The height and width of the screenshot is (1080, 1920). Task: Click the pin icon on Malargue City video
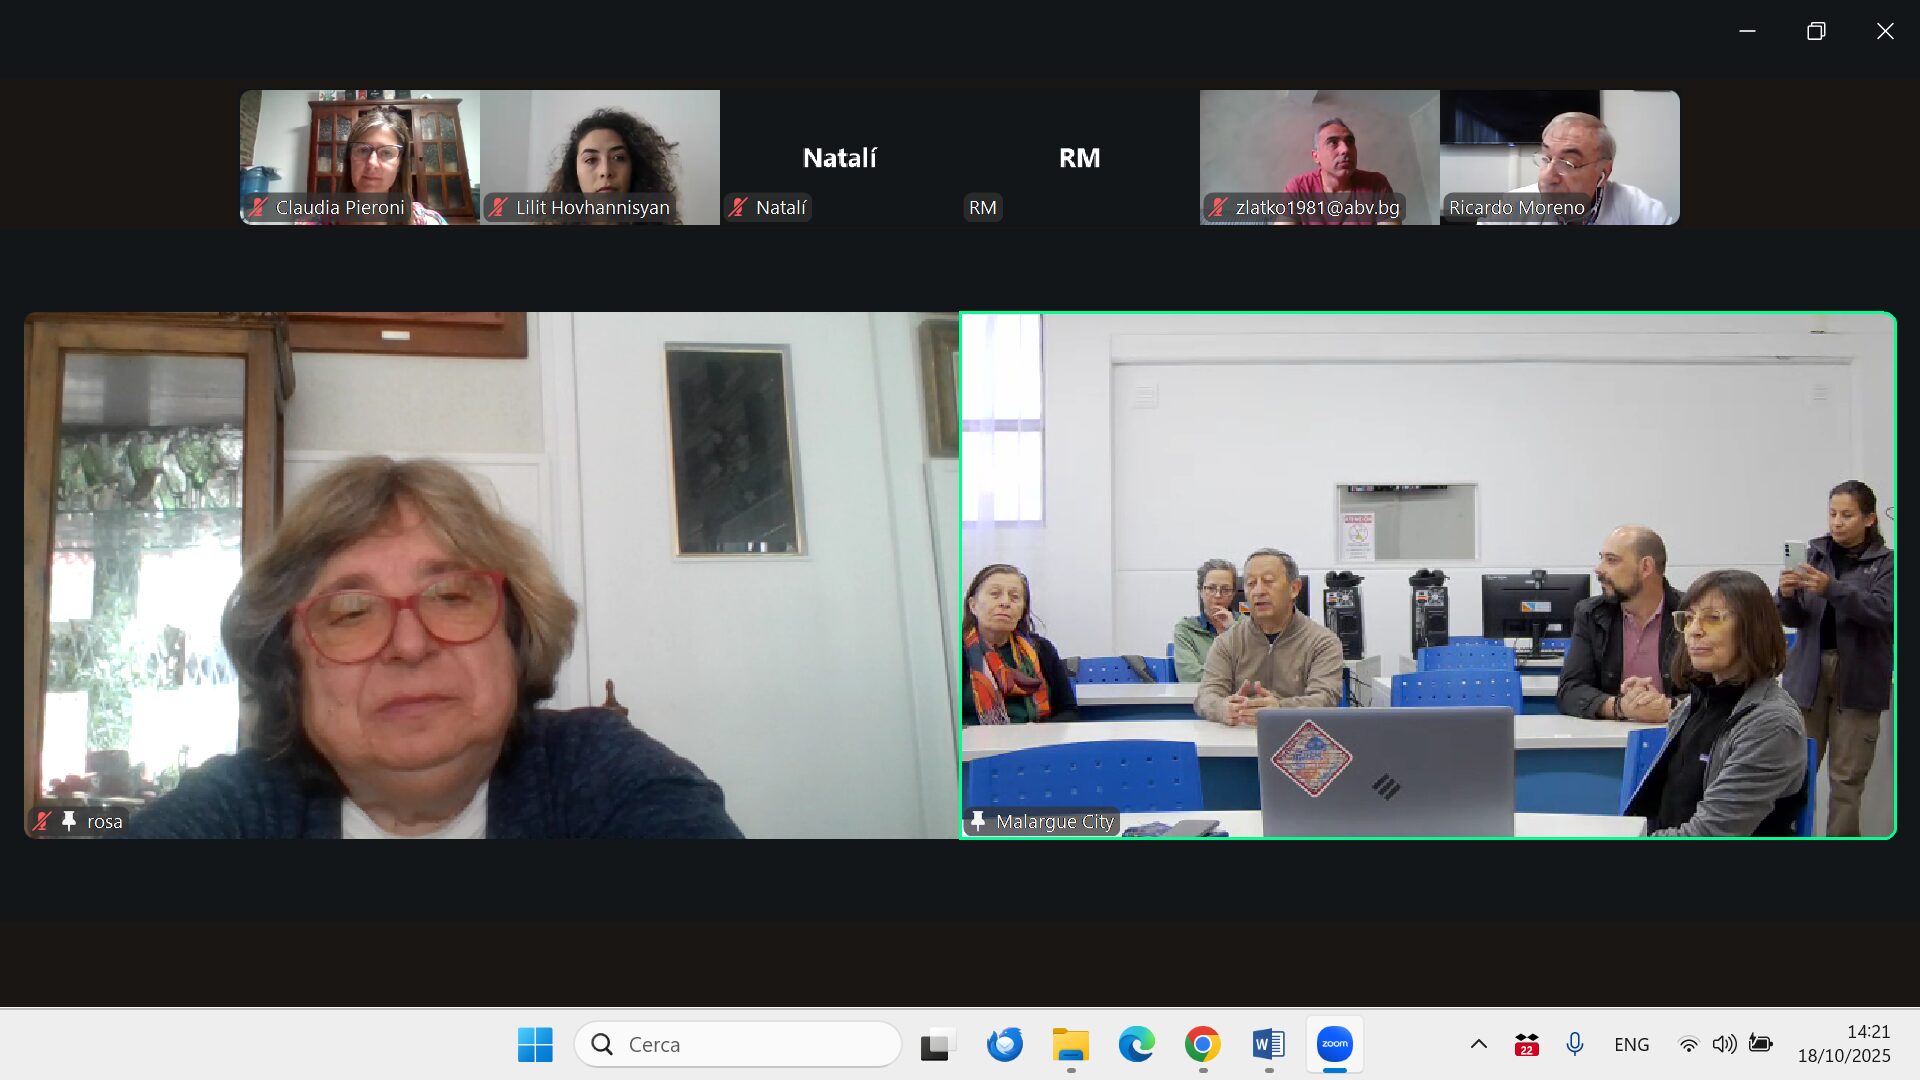coord(978,821)
